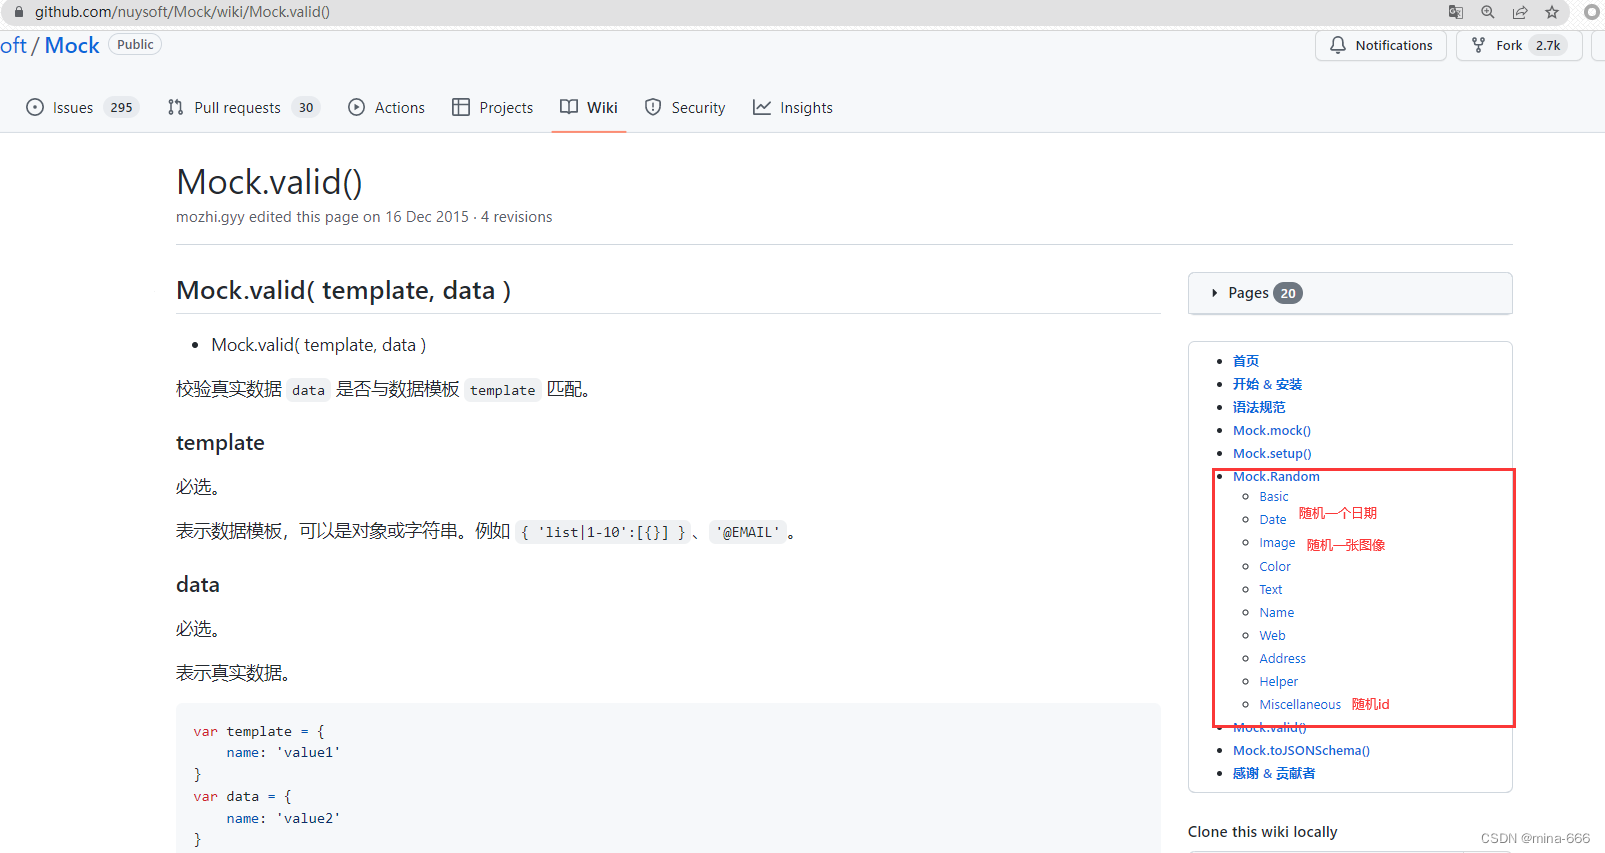Open the Name sub-link
This screenshot has height=853, width=1605.
click(x=1277, y=612)
